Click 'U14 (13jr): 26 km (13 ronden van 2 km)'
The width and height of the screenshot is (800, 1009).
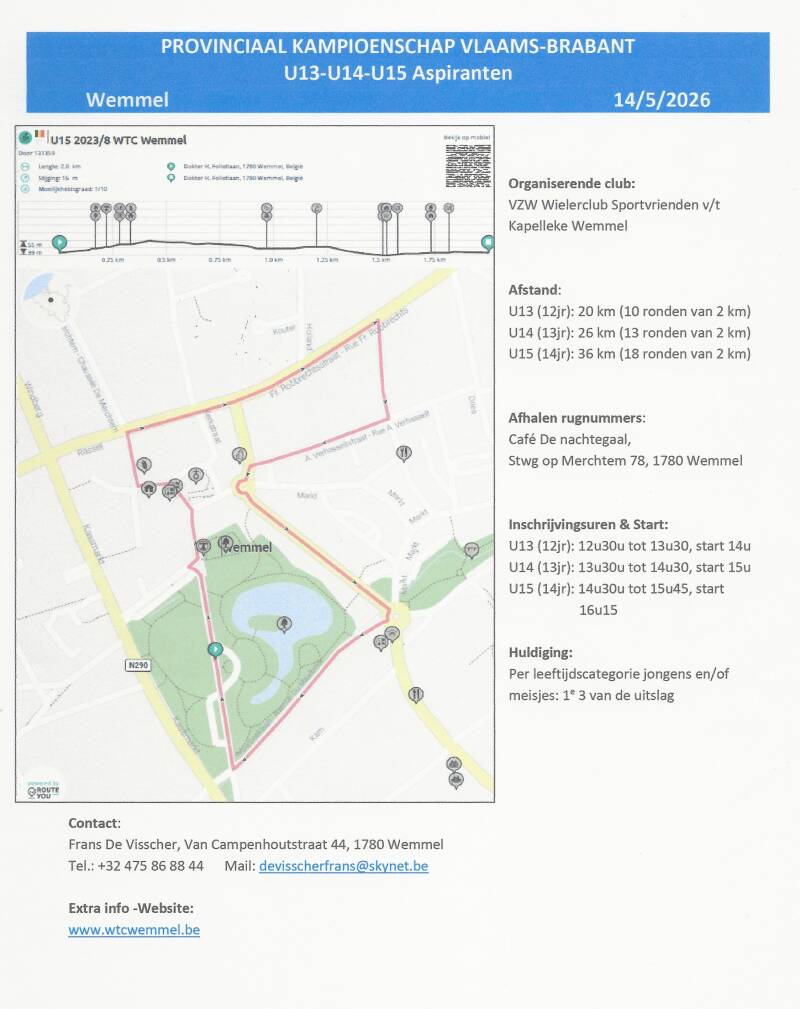[x=629, y=333]
